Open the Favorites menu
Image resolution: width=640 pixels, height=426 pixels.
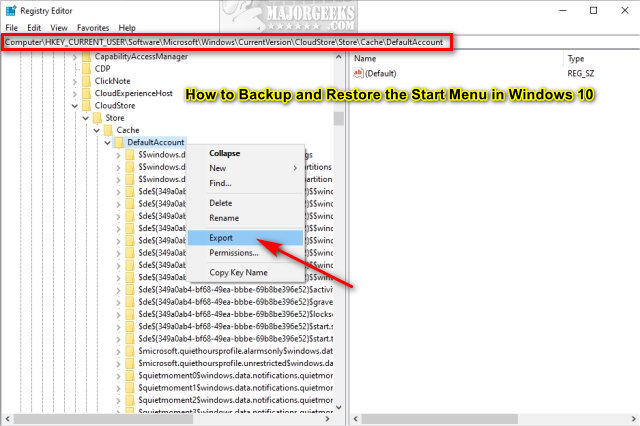pyautogui.click(x=93, y=28)
